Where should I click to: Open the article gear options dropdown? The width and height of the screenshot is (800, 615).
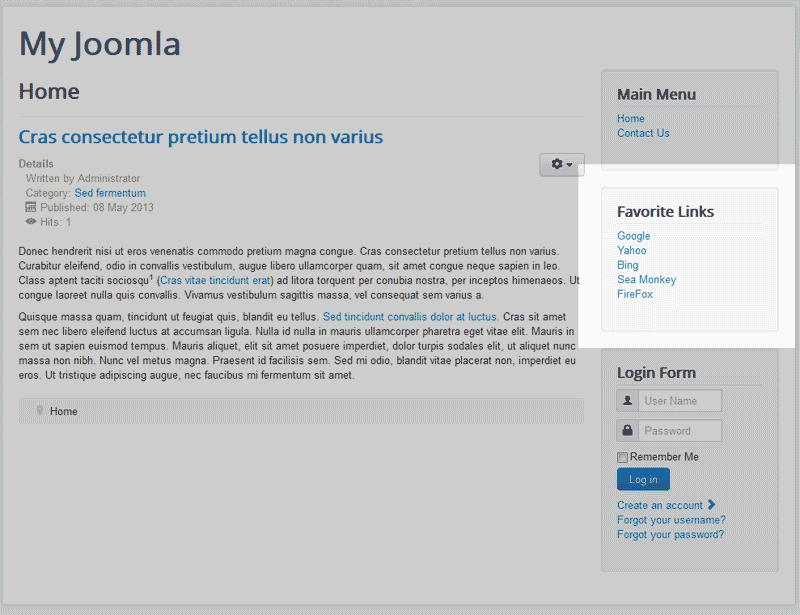561,164
